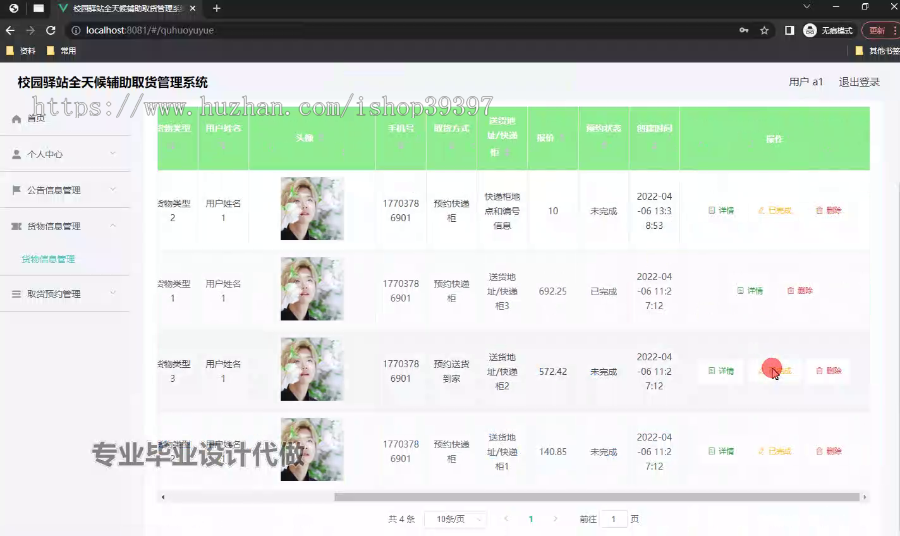Select the 货物信息管理 submenu item
Viewport: 900px width, 536px height.
click(x=48, y=259)
